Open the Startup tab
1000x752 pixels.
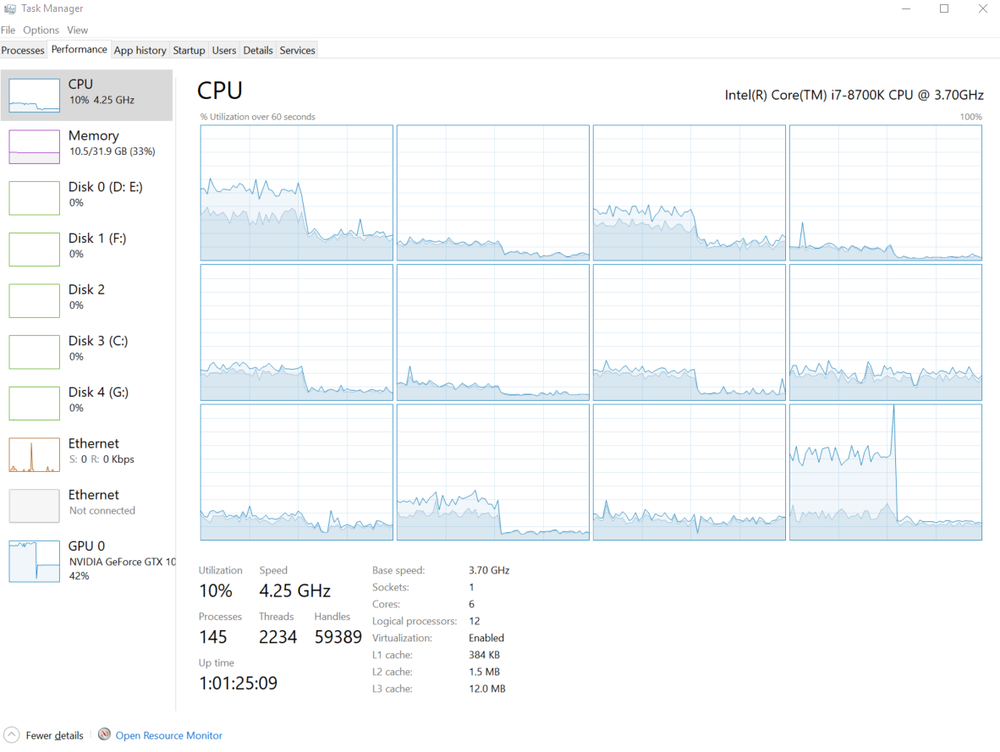pos(189,50)
